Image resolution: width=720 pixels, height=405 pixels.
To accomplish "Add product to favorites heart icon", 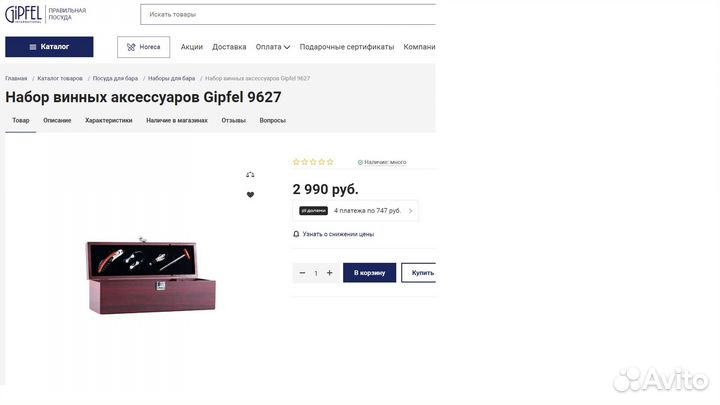I will [x=250, y=195].
